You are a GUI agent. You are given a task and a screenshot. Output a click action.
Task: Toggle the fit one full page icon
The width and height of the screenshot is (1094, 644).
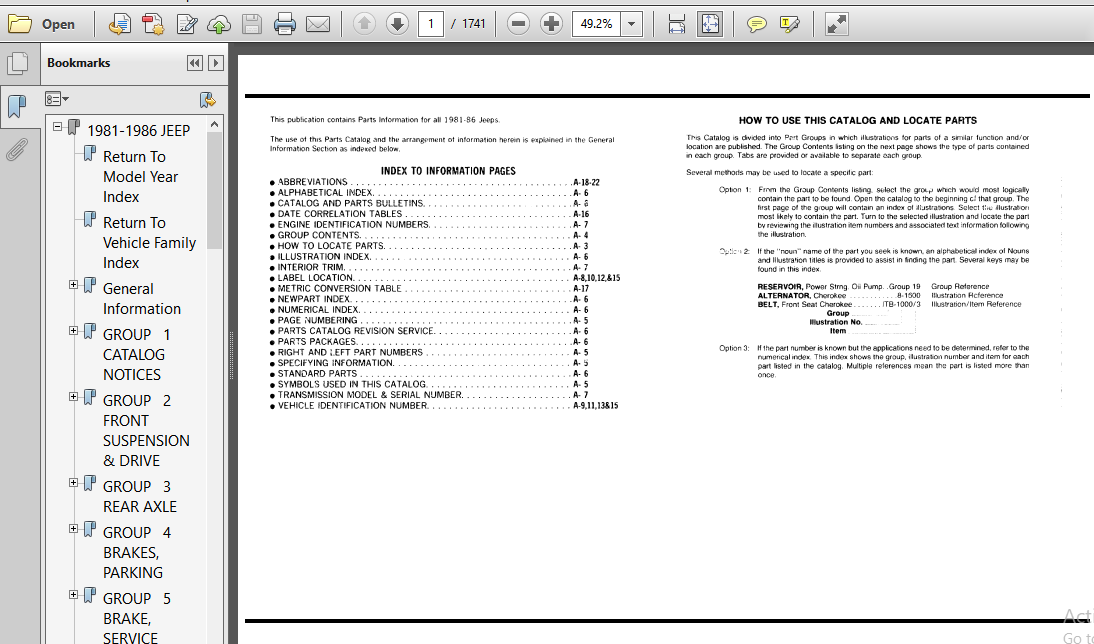pyautogui.click(x=710, y=24)
